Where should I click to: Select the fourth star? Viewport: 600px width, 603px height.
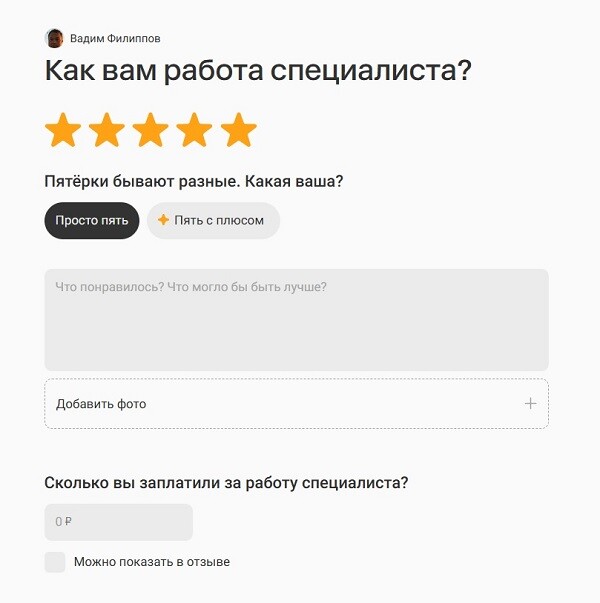coord(195,130)
